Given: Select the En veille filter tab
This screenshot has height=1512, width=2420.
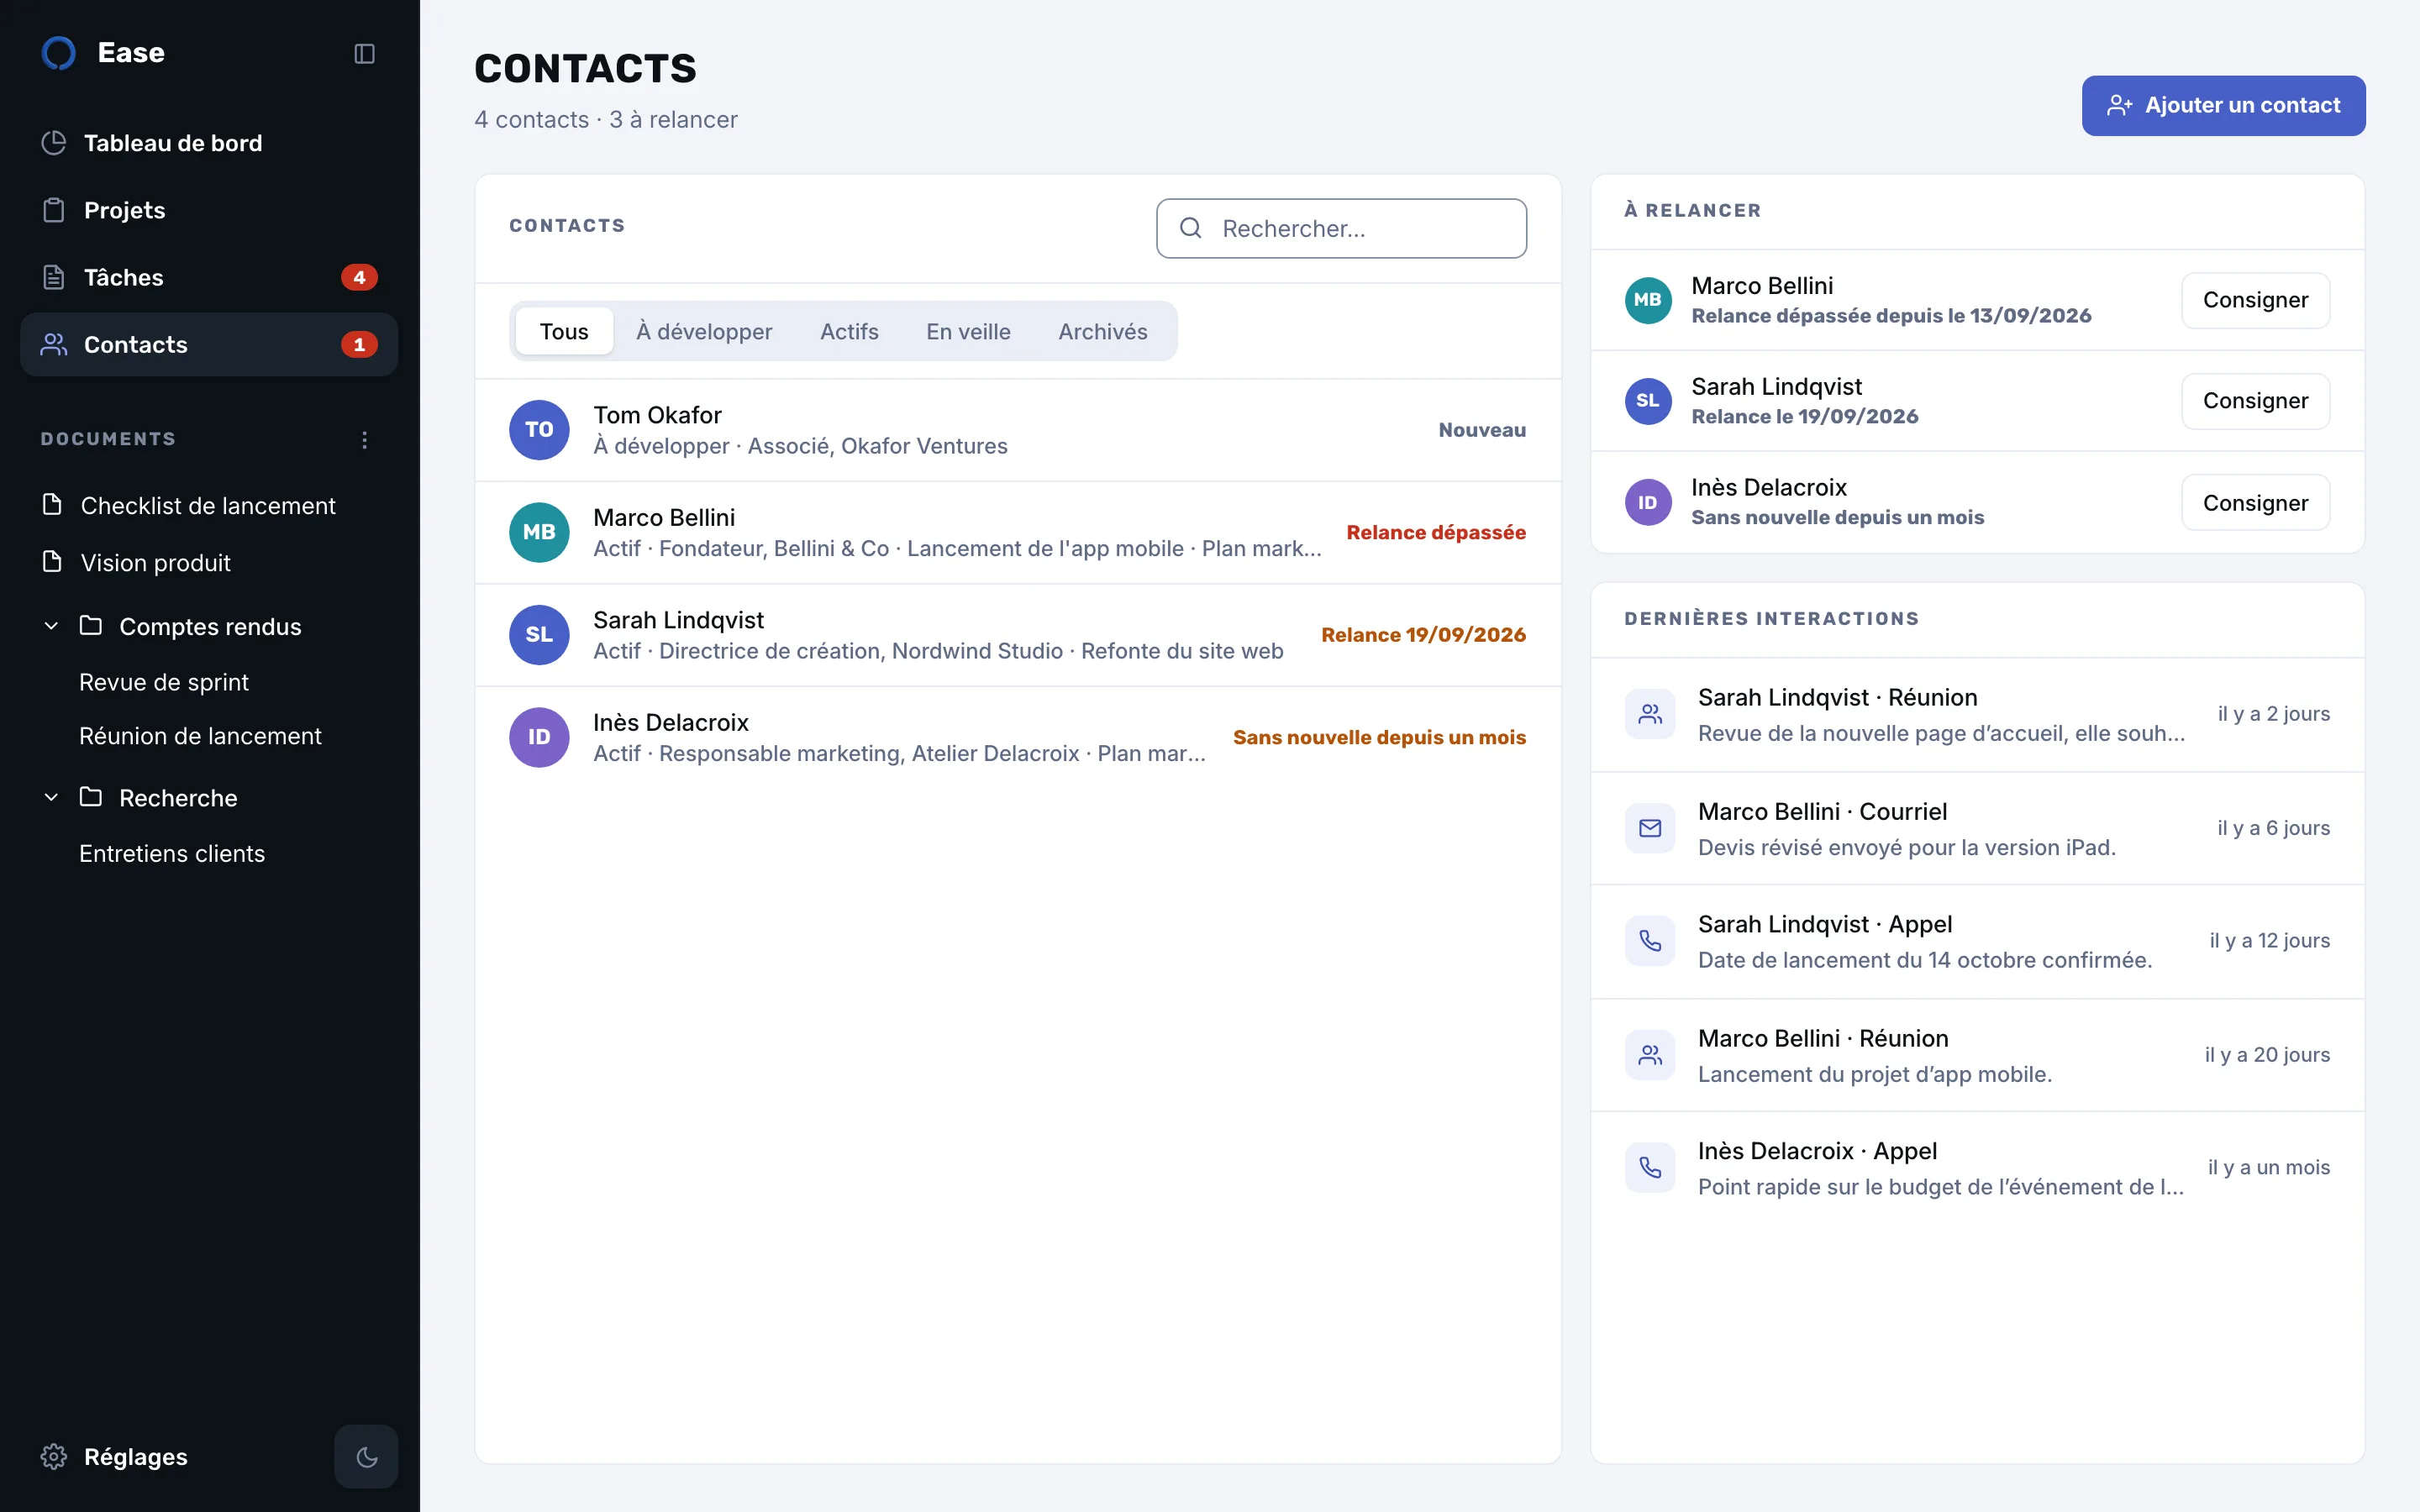Looking at the screenshot, I should pyautogui.click(x=968, y=331).
